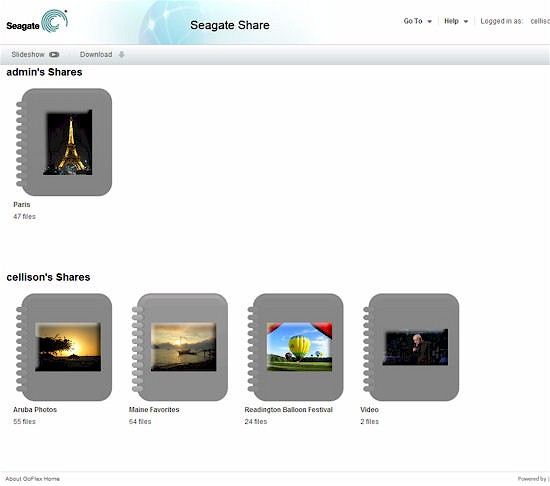Click the Maine Favorites label
Image resolution: width=550 pixels, height=486 pixels.
[x=154, y=410]
